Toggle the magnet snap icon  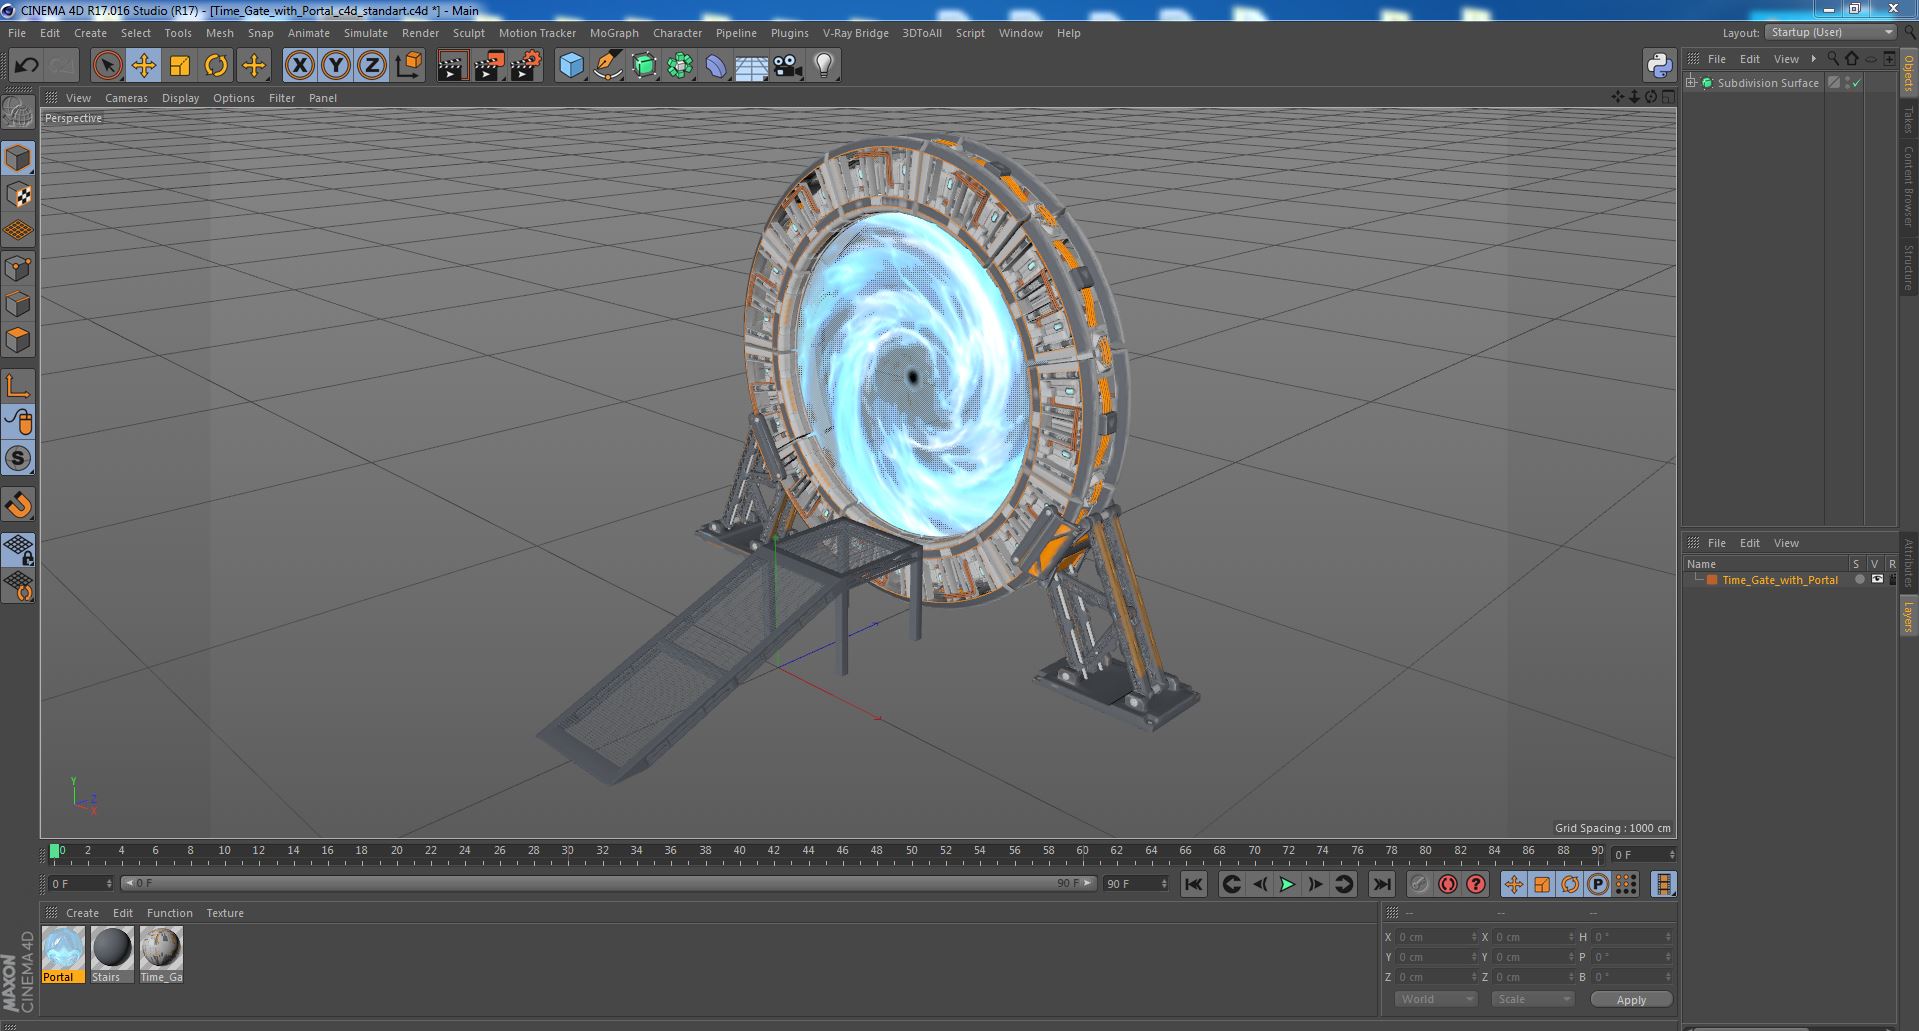(18, 505)
